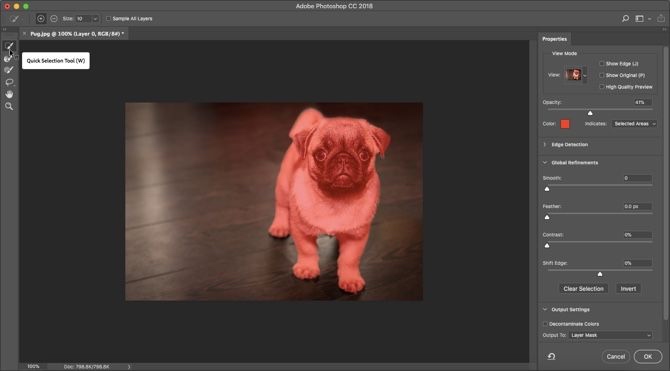Click the Opacity slider handle
670x371 pixels.
click(x=590, y=113)
